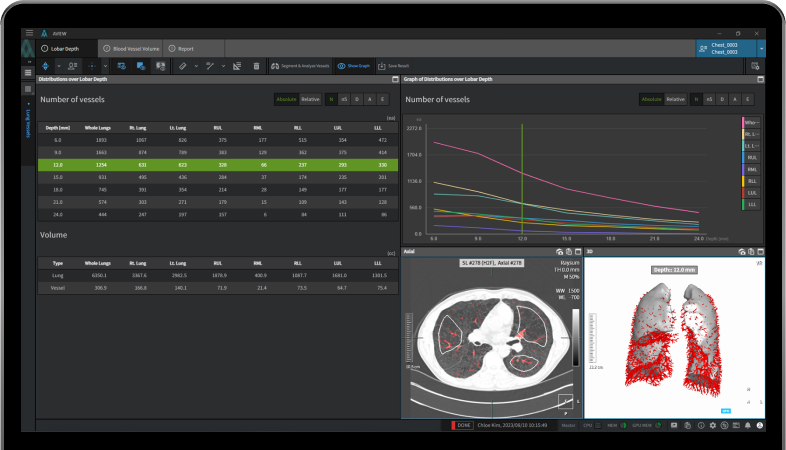Screen dimensions: 786x450
Task: Expand the dropdown beside the pan tool
Action: coord(58,66)
